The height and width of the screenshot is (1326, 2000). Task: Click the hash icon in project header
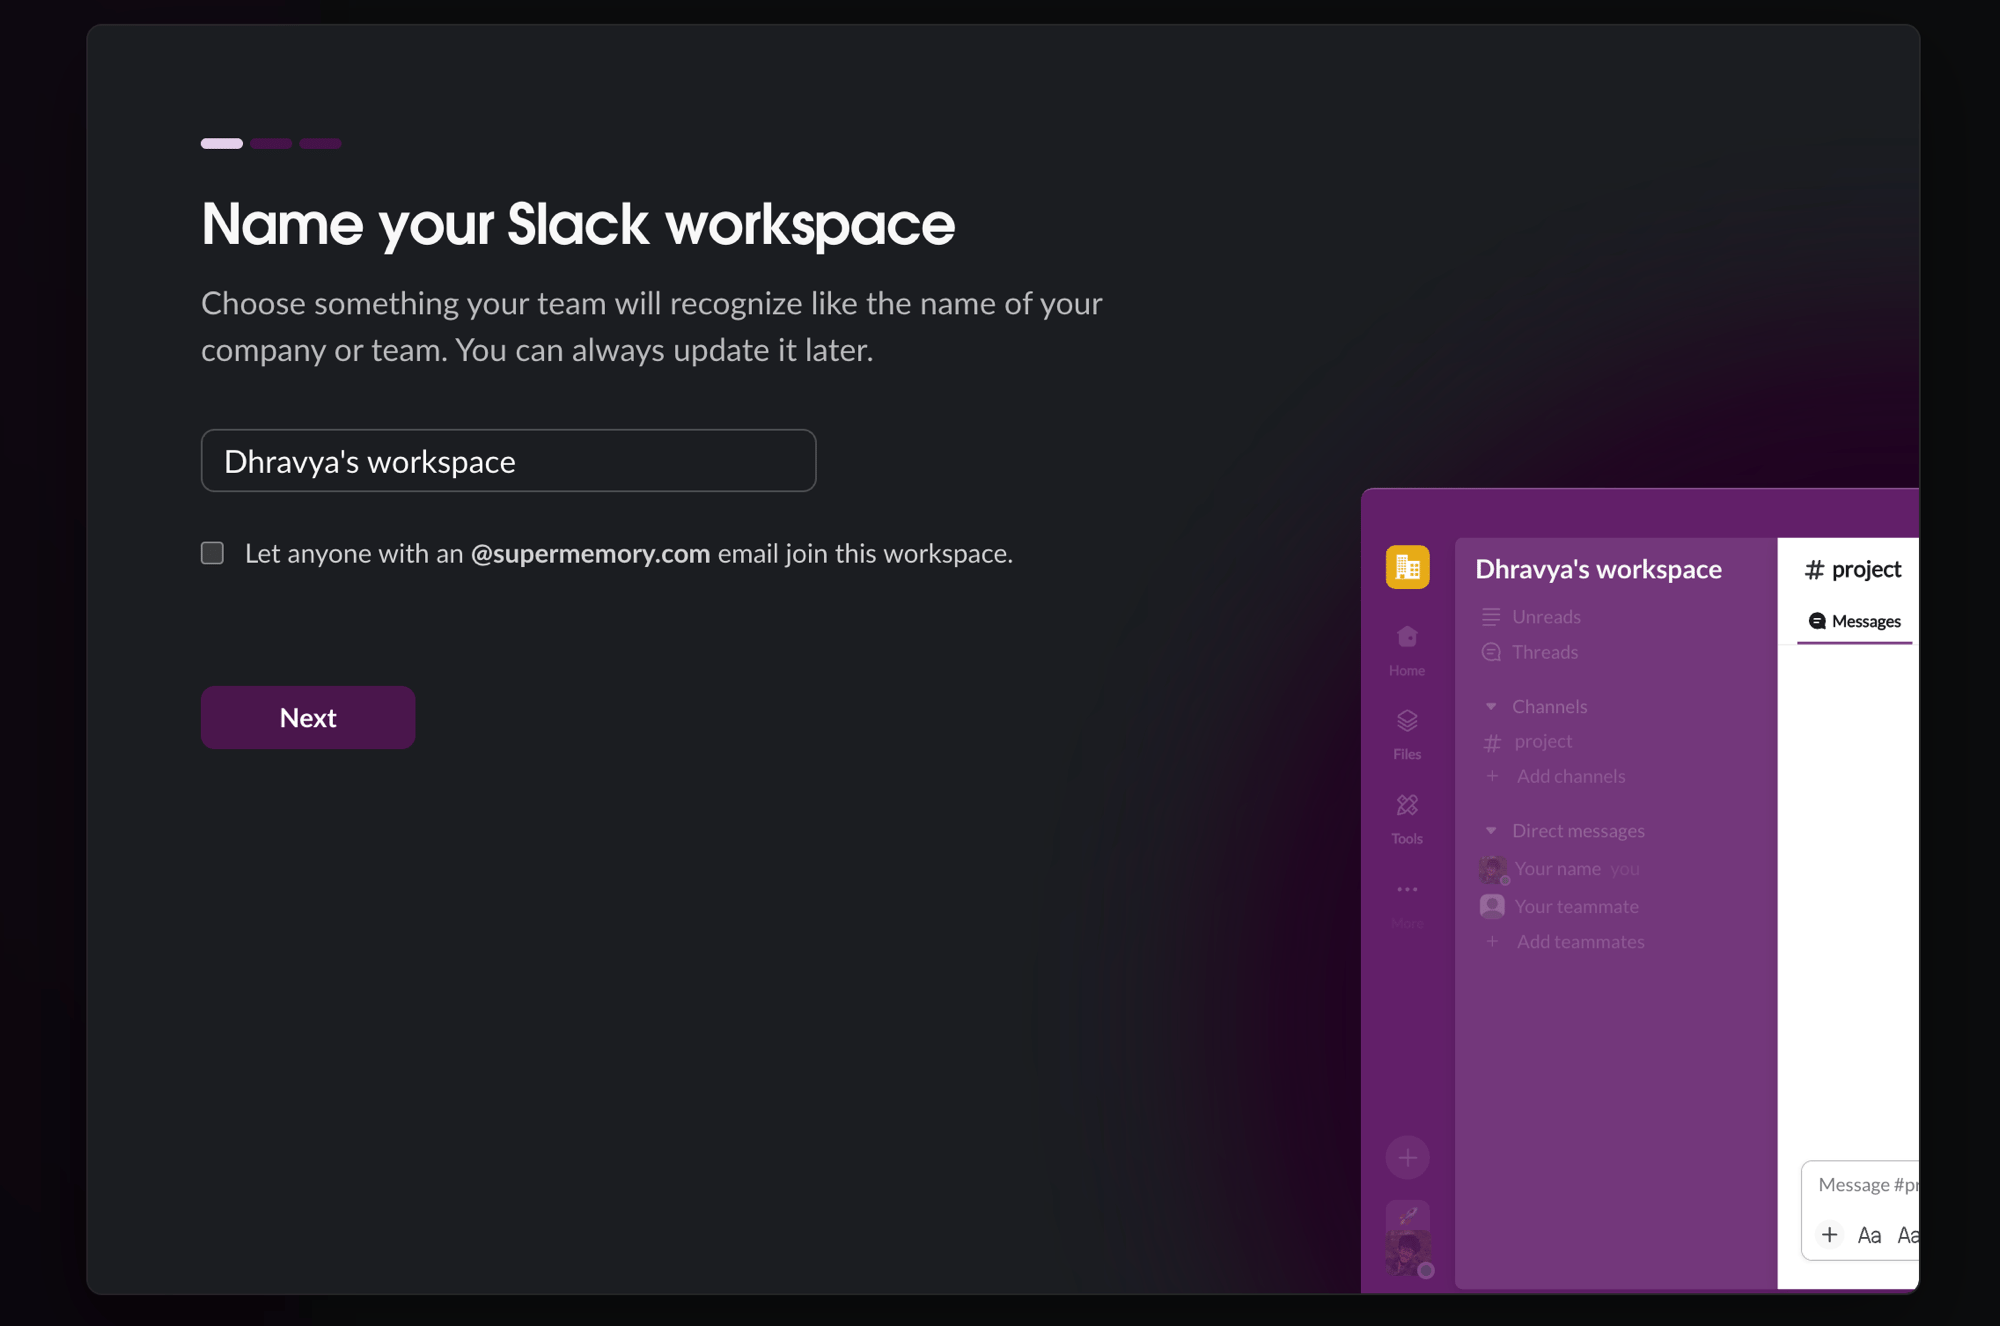pyautogui.click(x=1814, y=570)
